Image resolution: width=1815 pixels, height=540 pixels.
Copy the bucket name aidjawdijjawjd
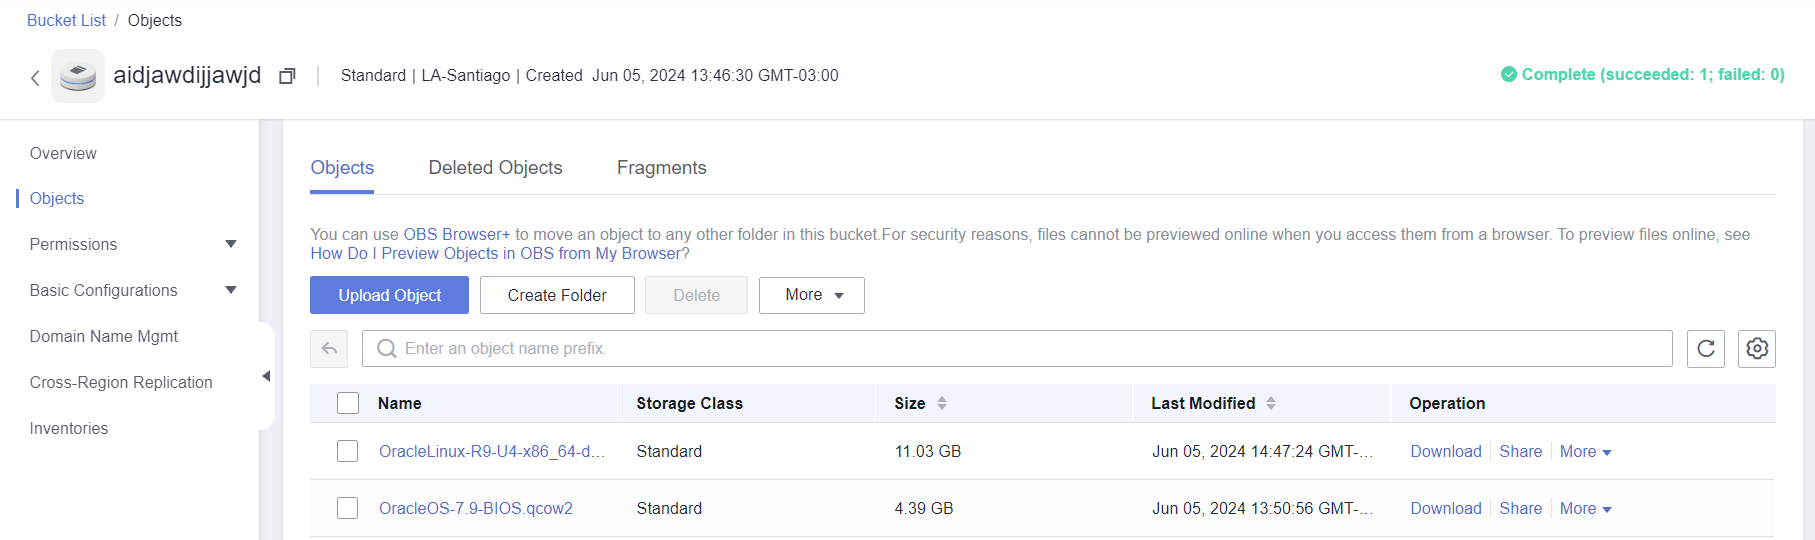287,76
